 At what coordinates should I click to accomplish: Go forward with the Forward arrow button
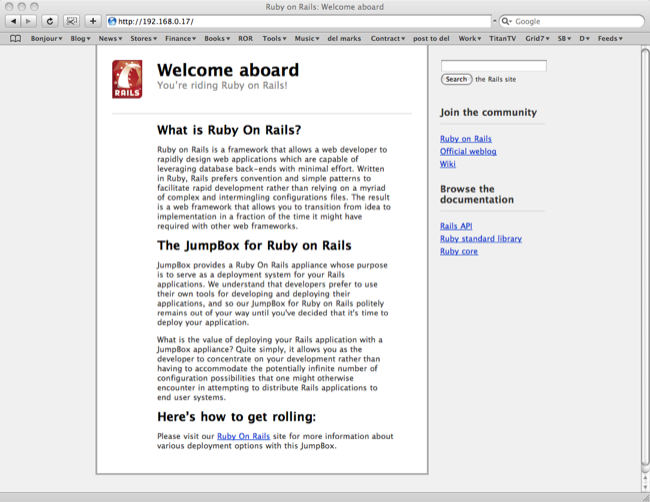tap(28, 21)
